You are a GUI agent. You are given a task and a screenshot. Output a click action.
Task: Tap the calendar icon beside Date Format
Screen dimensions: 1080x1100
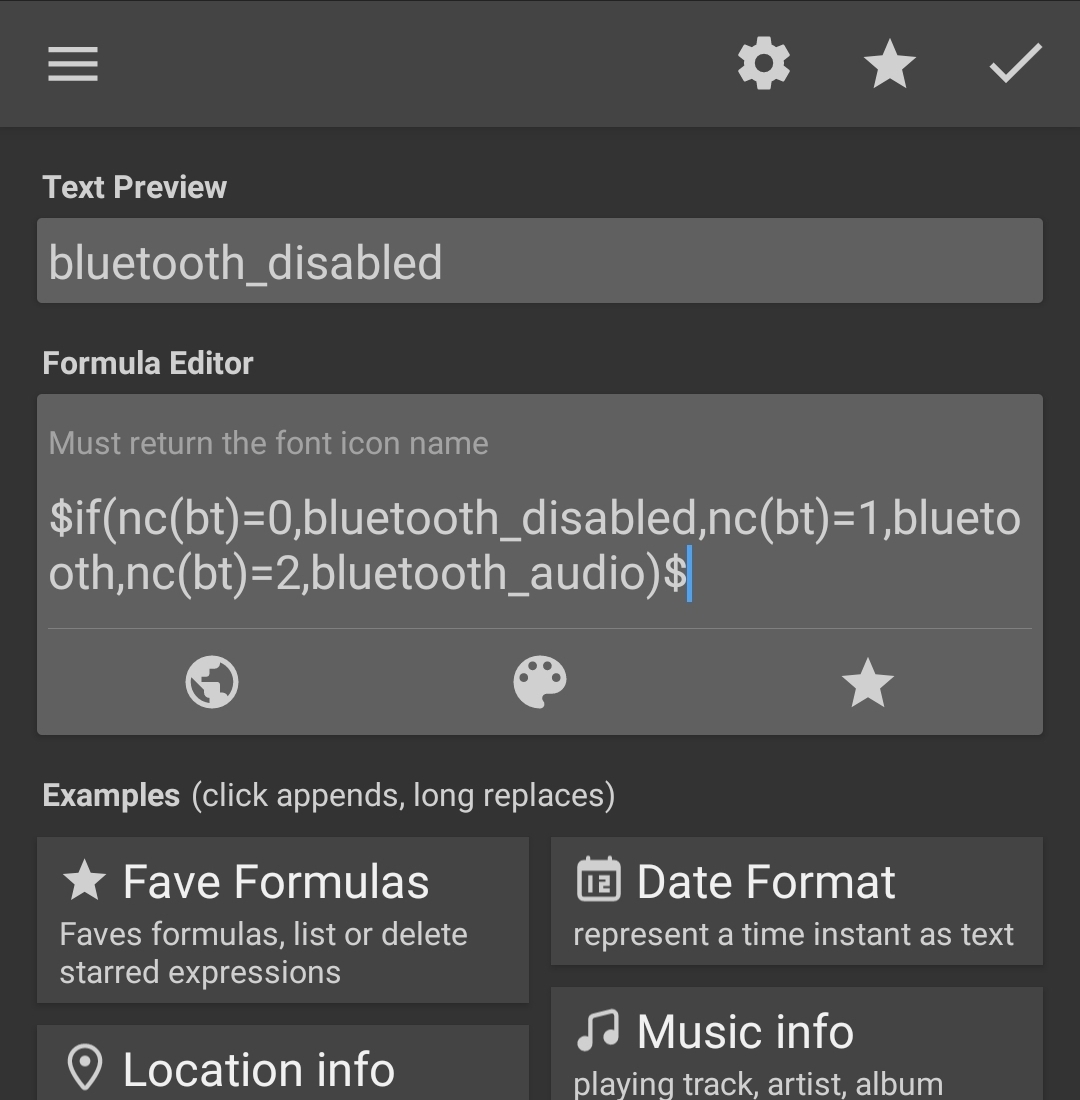click(x=598, y=881)
